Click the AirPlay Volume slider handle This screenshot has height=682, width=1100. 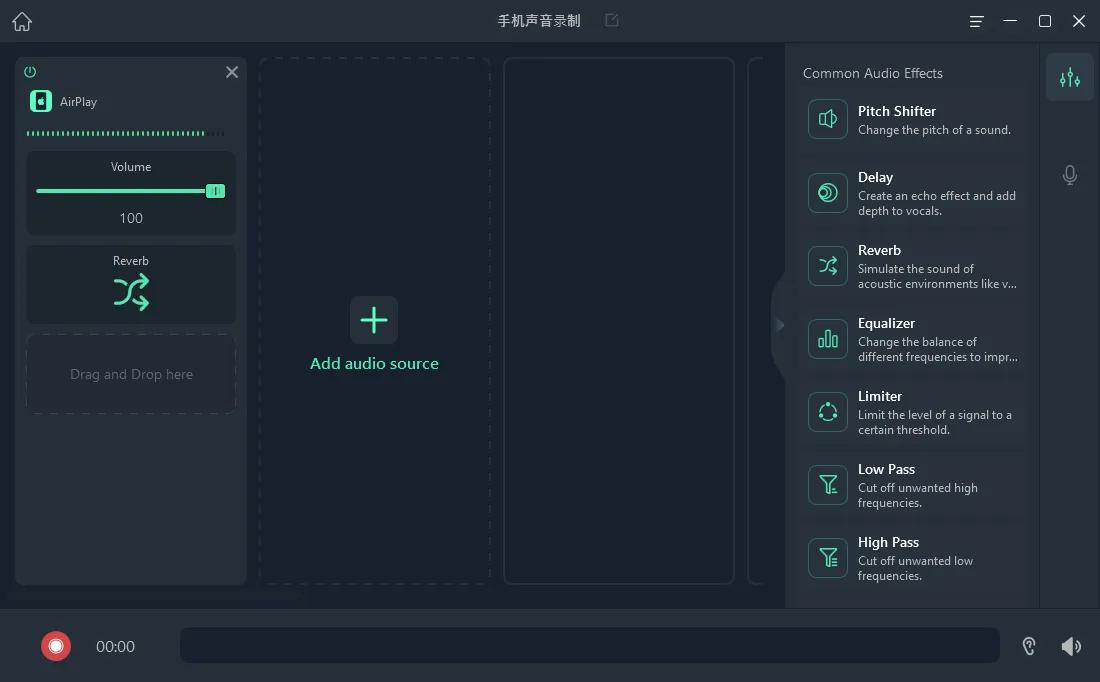click(215, 191)
